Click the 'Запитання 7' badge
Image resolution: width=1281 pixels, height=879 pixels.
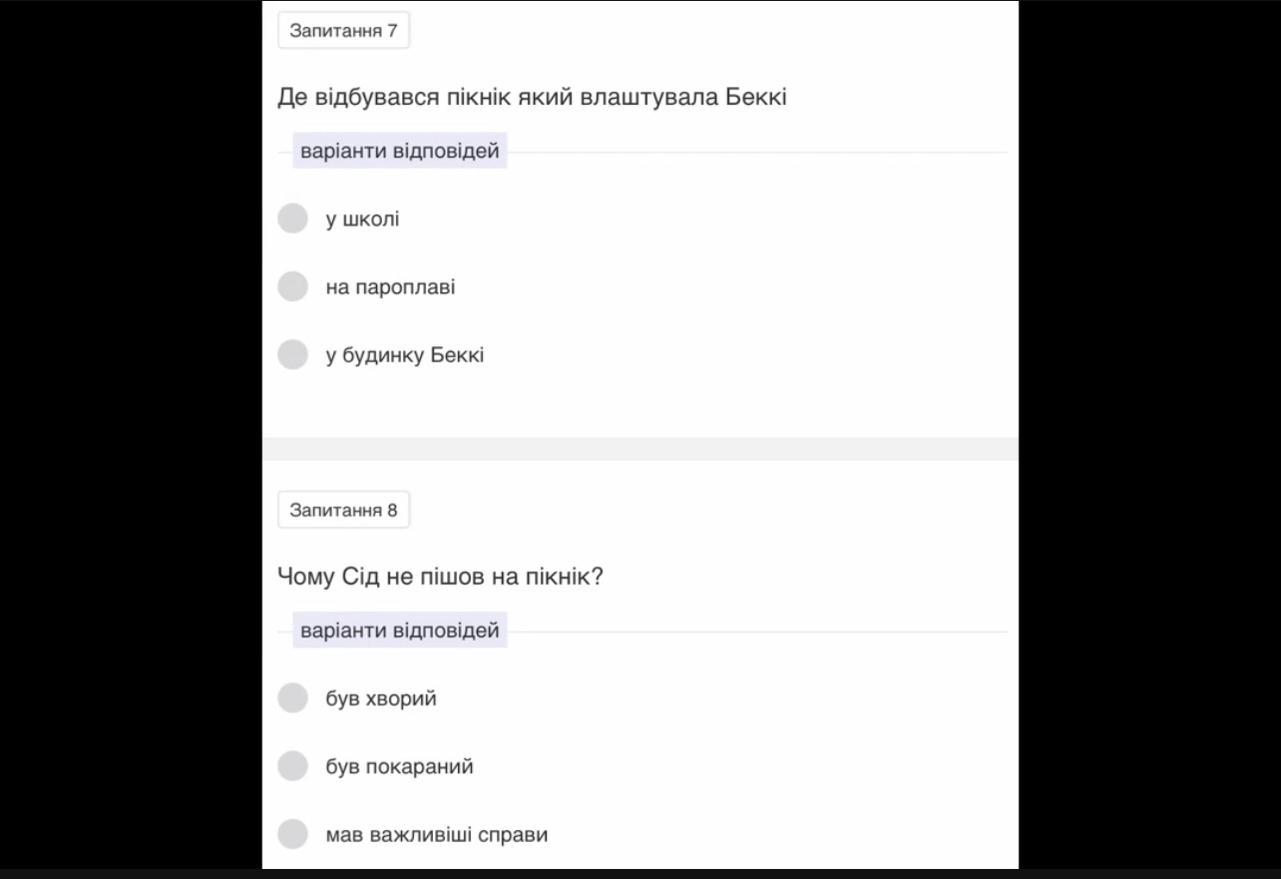[343, 31]
